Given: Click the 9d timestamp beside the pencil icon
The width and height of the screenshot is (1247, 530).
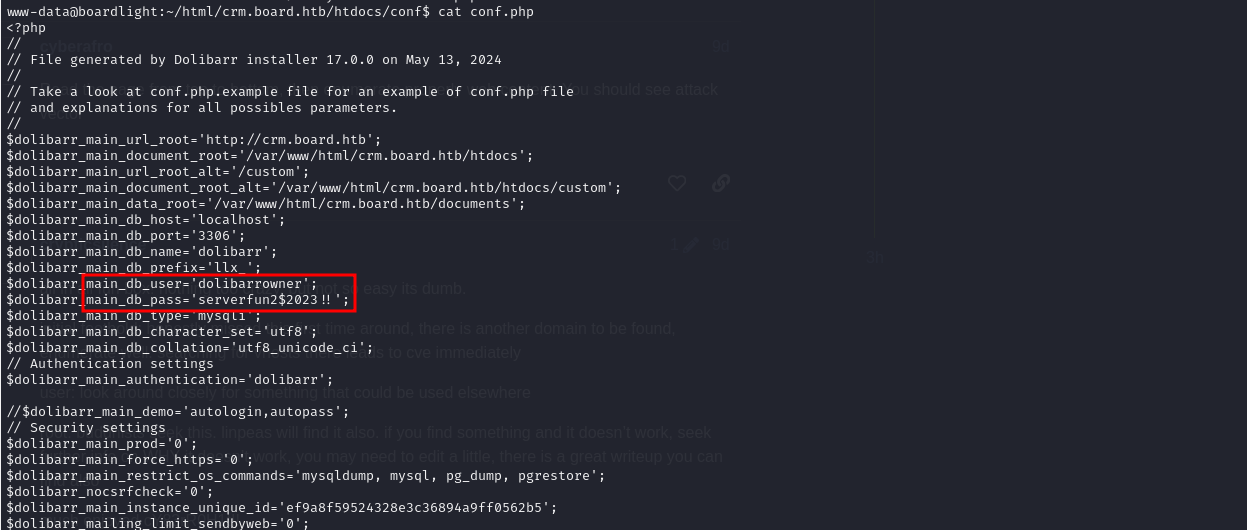Looking at the screenshot, I should [718, 245].
